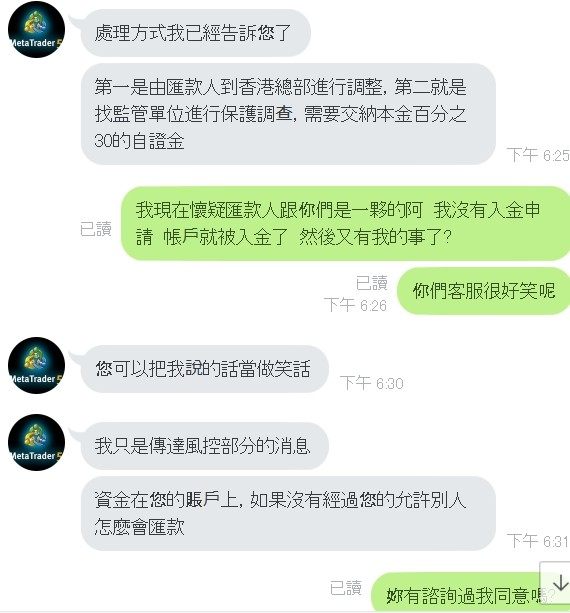Screen dimensions: 570x613
Task: Click the message about 香港總部 and 自證金
Action: pos(288,114)
